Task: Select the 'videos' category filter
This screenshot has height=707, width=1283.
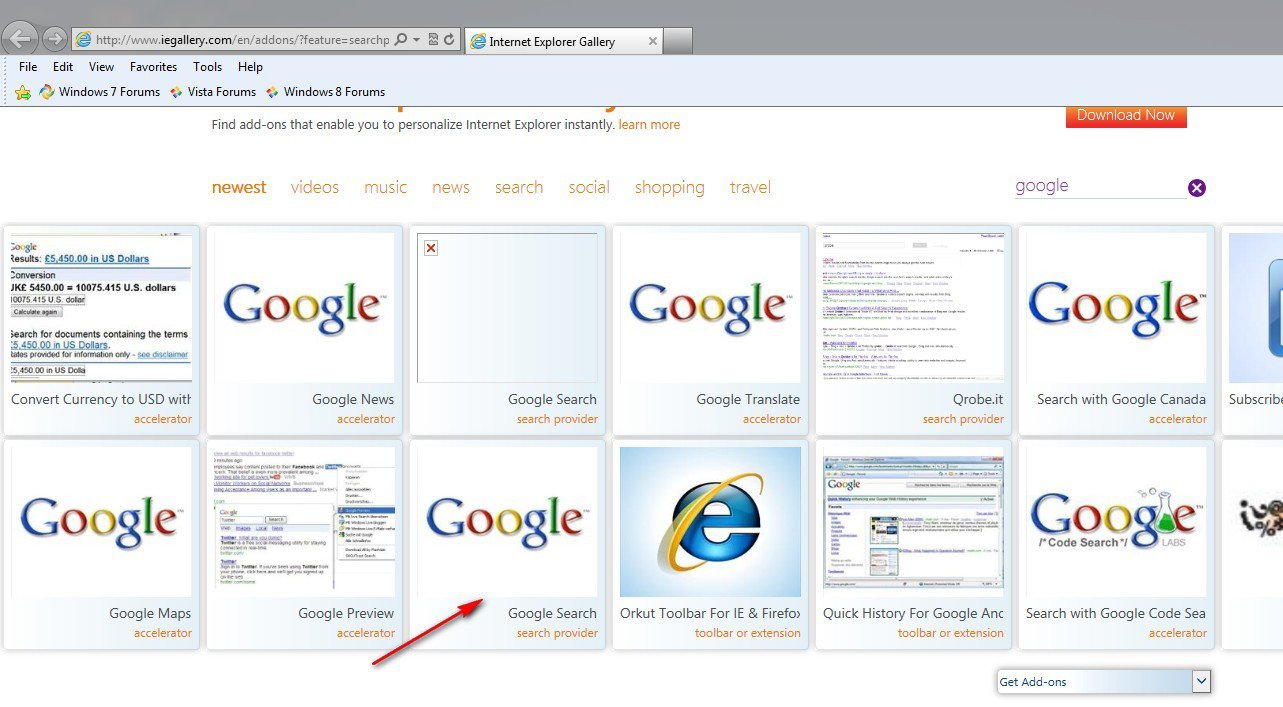Action: point(315,187)
